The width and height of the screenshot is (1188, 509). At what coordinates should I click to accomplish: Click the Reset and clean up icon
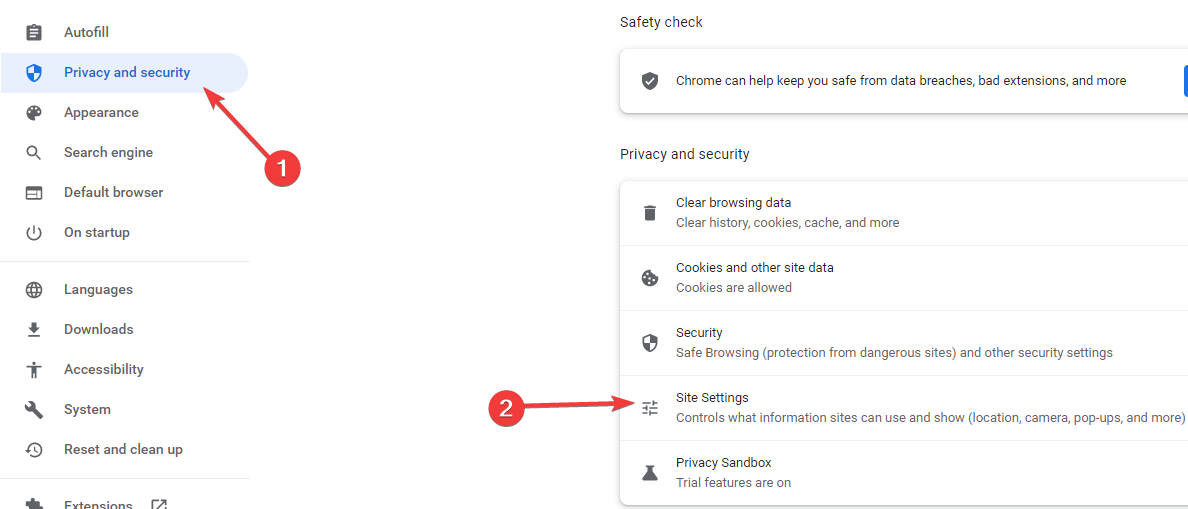[x=34, y=450]
